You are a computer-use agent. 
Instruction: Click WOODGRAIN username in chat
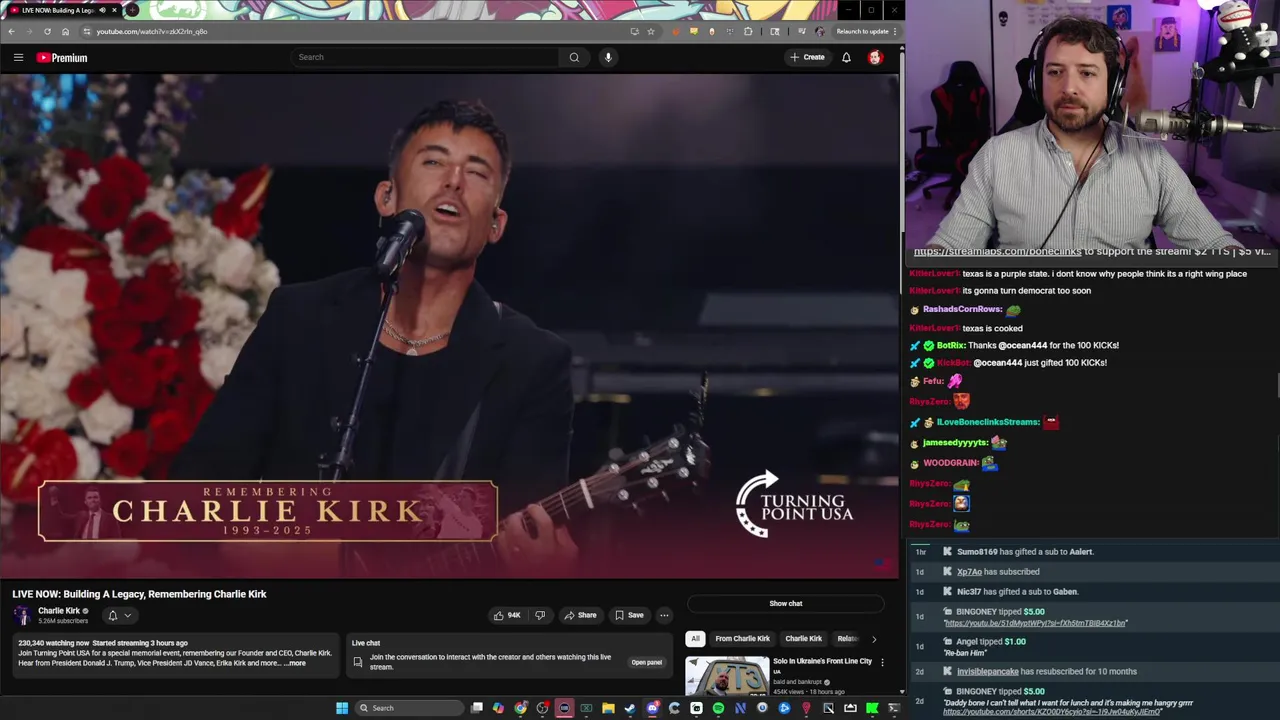[950, 463]
